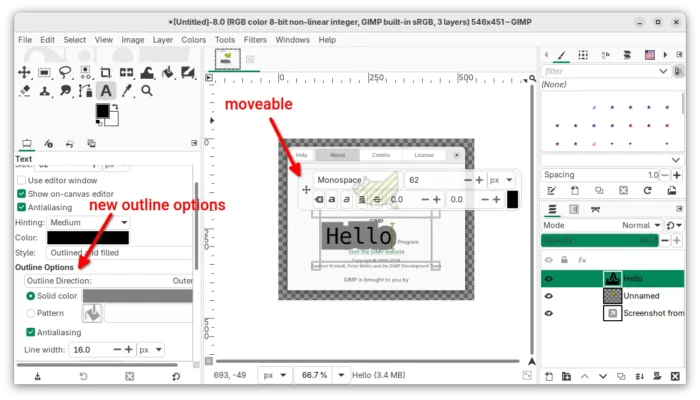Select the Pattern radio button
The width and height of the screenshot is (700, 400).
point(31,313)
